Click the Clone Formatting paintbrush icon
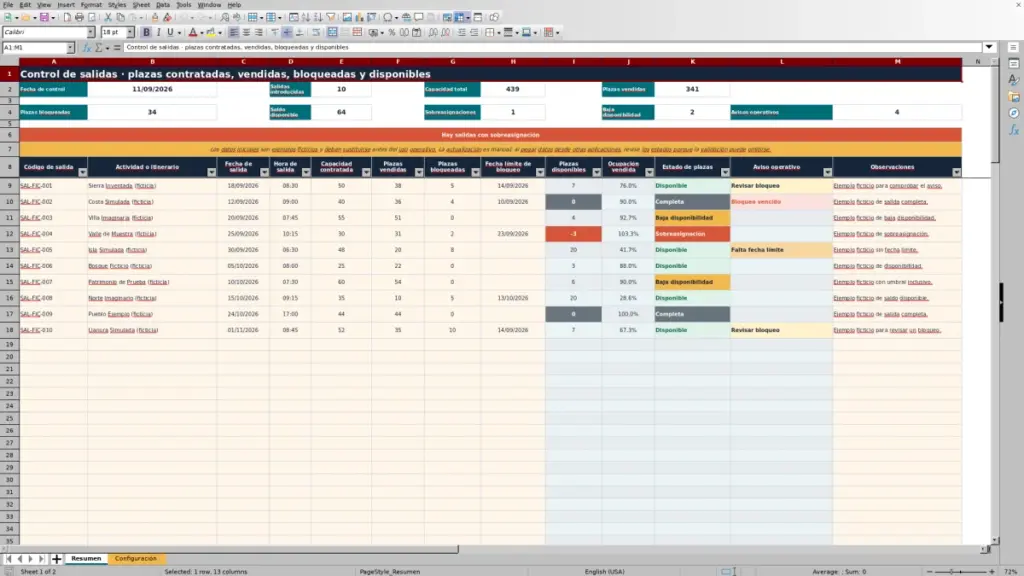This screenshot has width=1024, height=576. 155,18
